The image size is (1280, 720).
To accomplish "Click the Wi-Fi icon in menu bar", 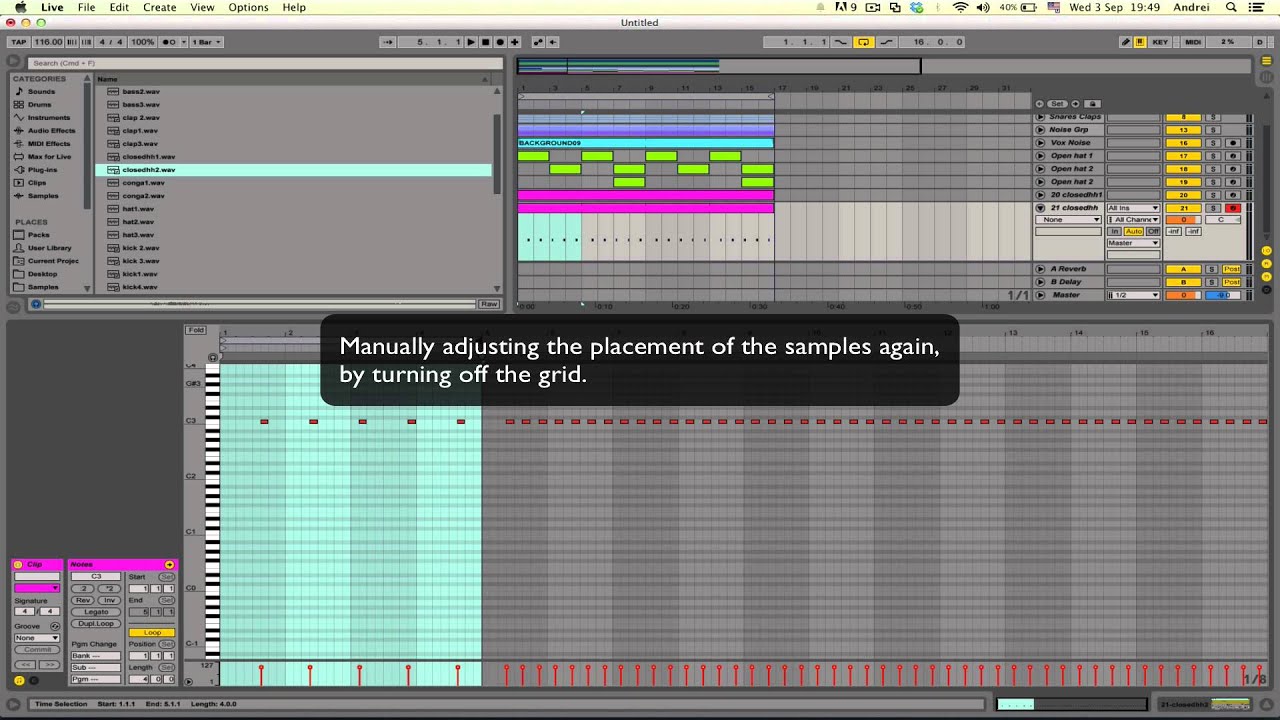I will click(x=960, y=7).
